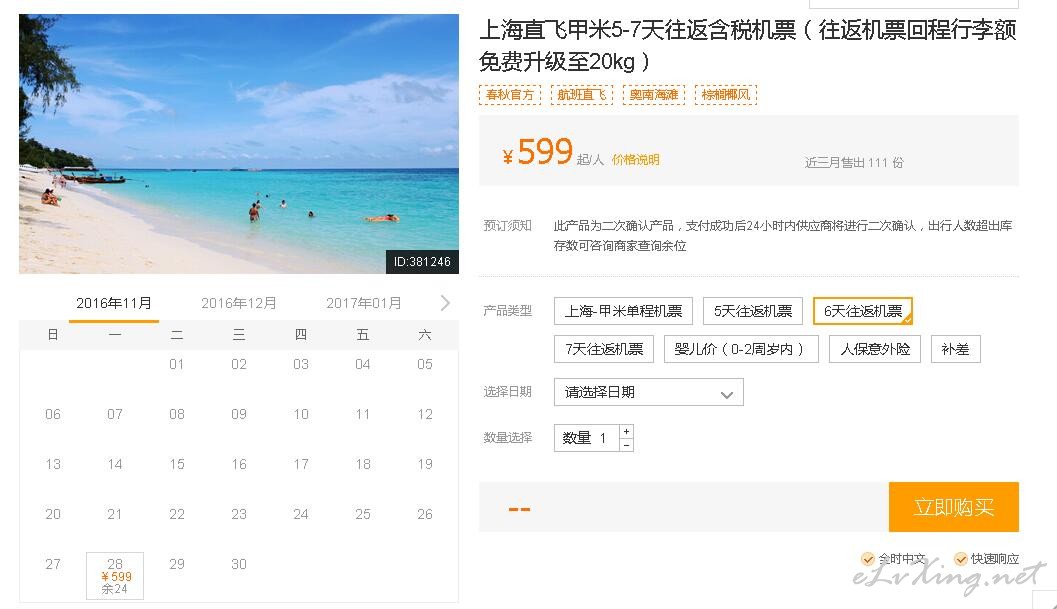
Task: Open the 请选择日期 date dropdown
Action: pyautogui.click(x=648, y=393)
